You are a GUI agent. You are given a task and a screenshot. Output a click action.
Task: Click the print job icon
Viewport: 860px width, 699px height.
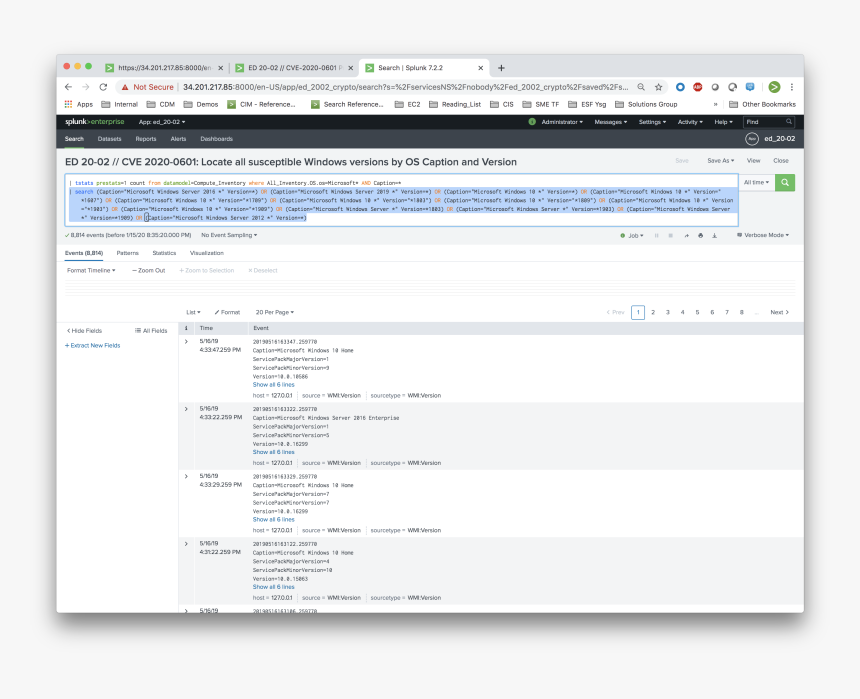700,235
